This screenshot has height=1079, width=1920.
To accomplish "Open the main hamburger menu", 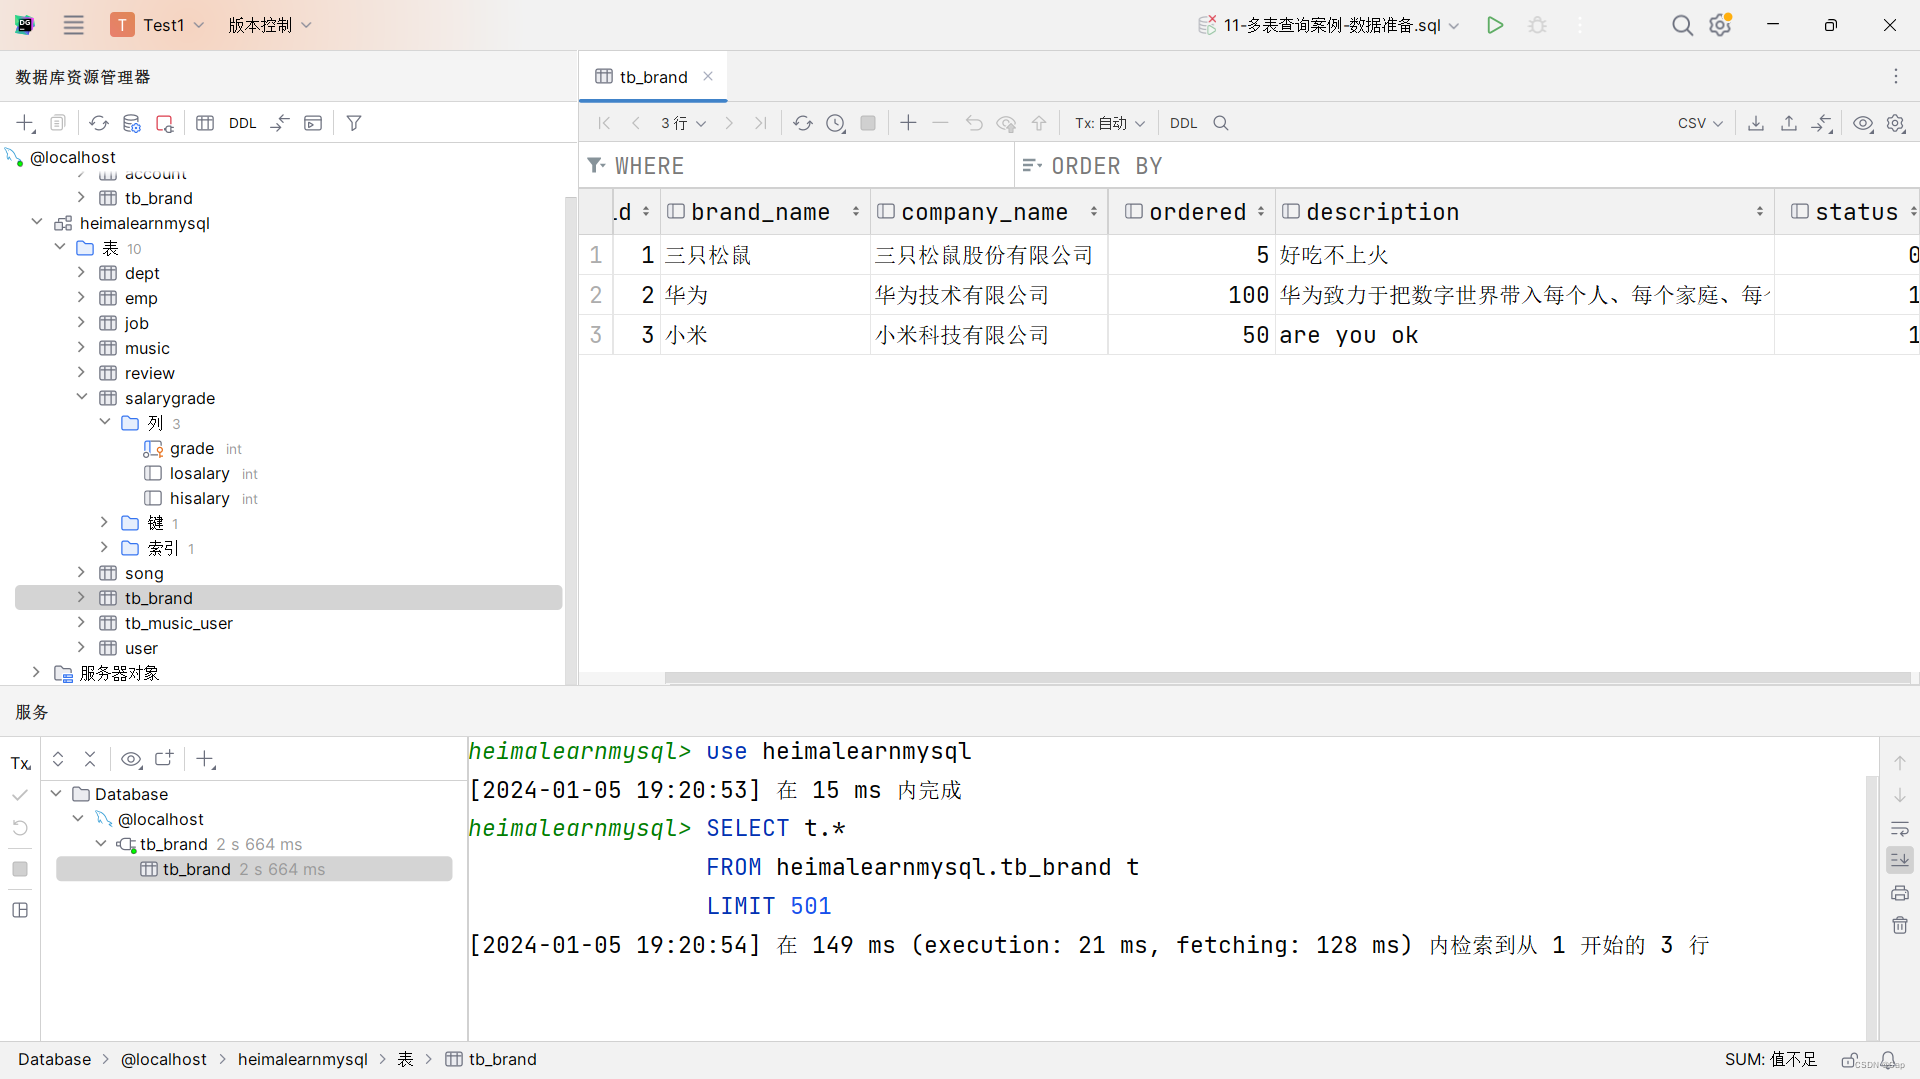I will point(73,25).
